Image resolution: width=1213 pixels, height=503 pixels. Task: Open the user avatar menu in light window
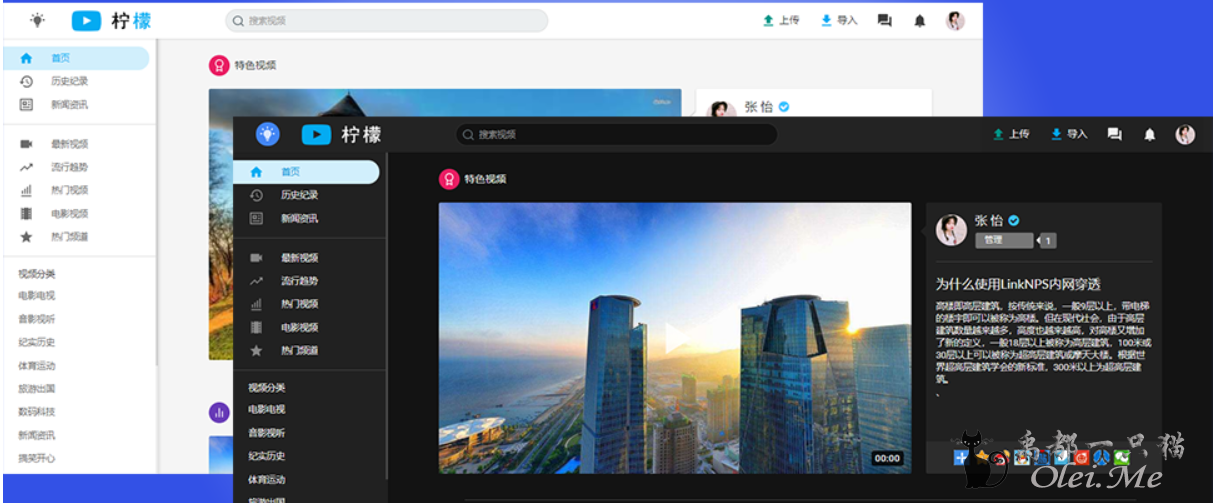pos(956,20)
